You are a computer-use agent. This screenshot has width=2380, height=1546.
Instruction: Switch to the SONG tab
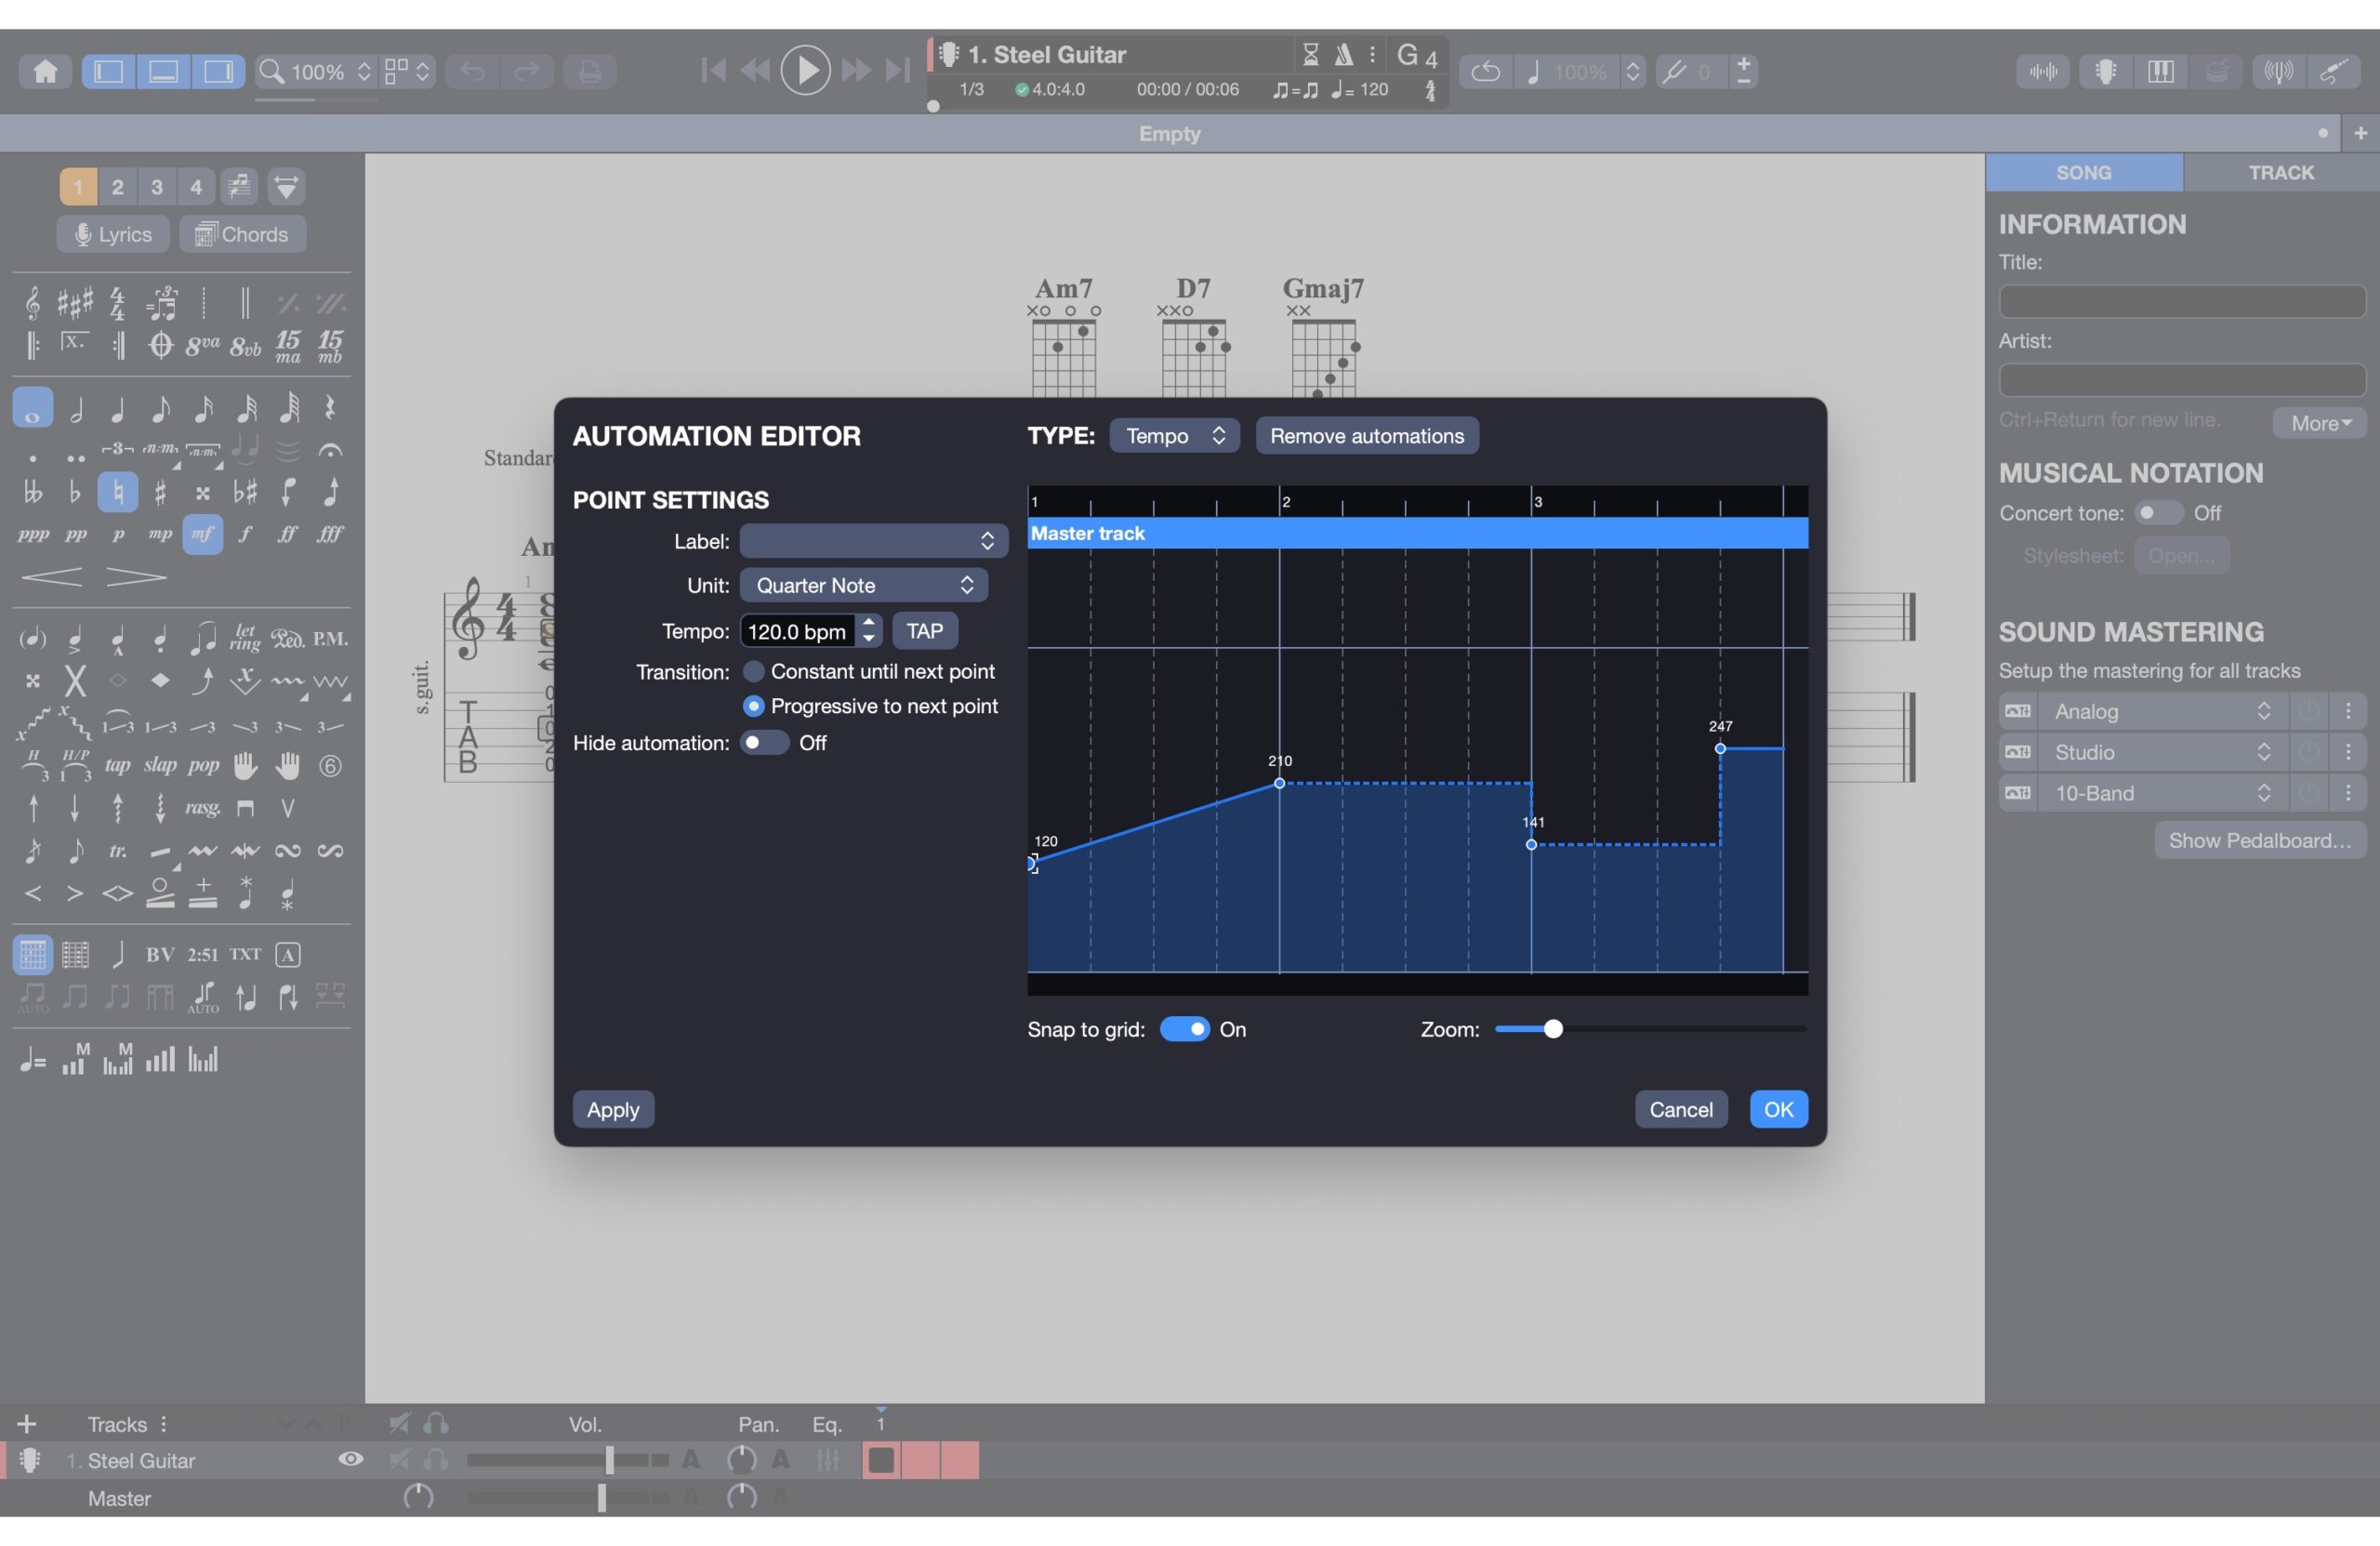(2083, 172)
